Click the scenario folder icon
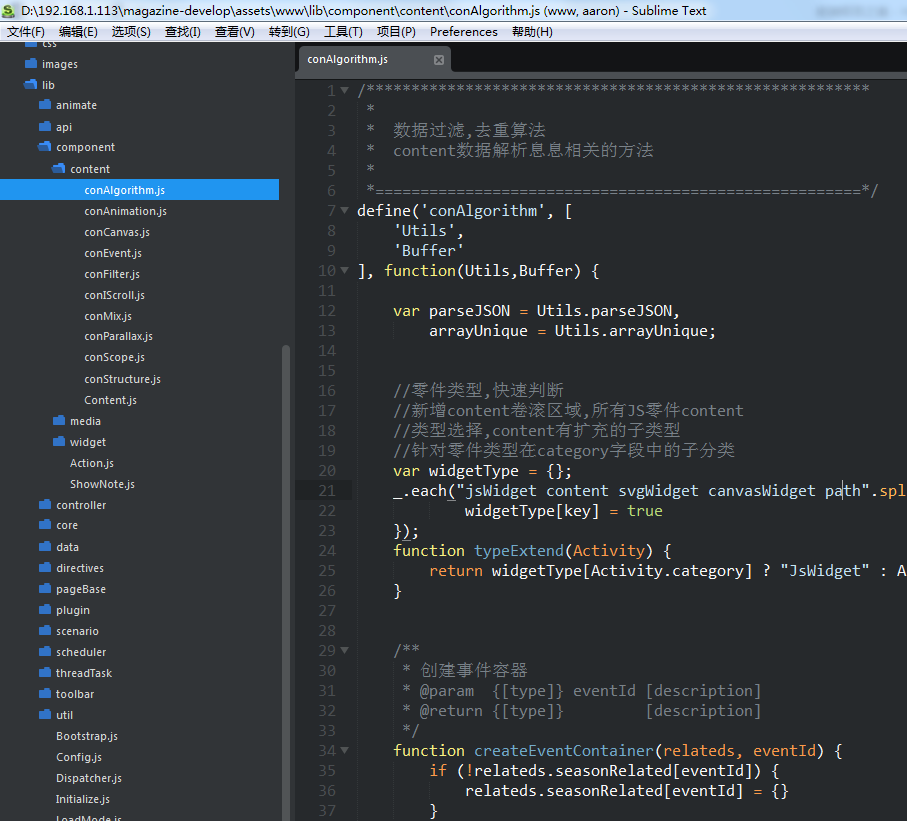The height and width of the screenshot is (821, 907). pos(45,631)
